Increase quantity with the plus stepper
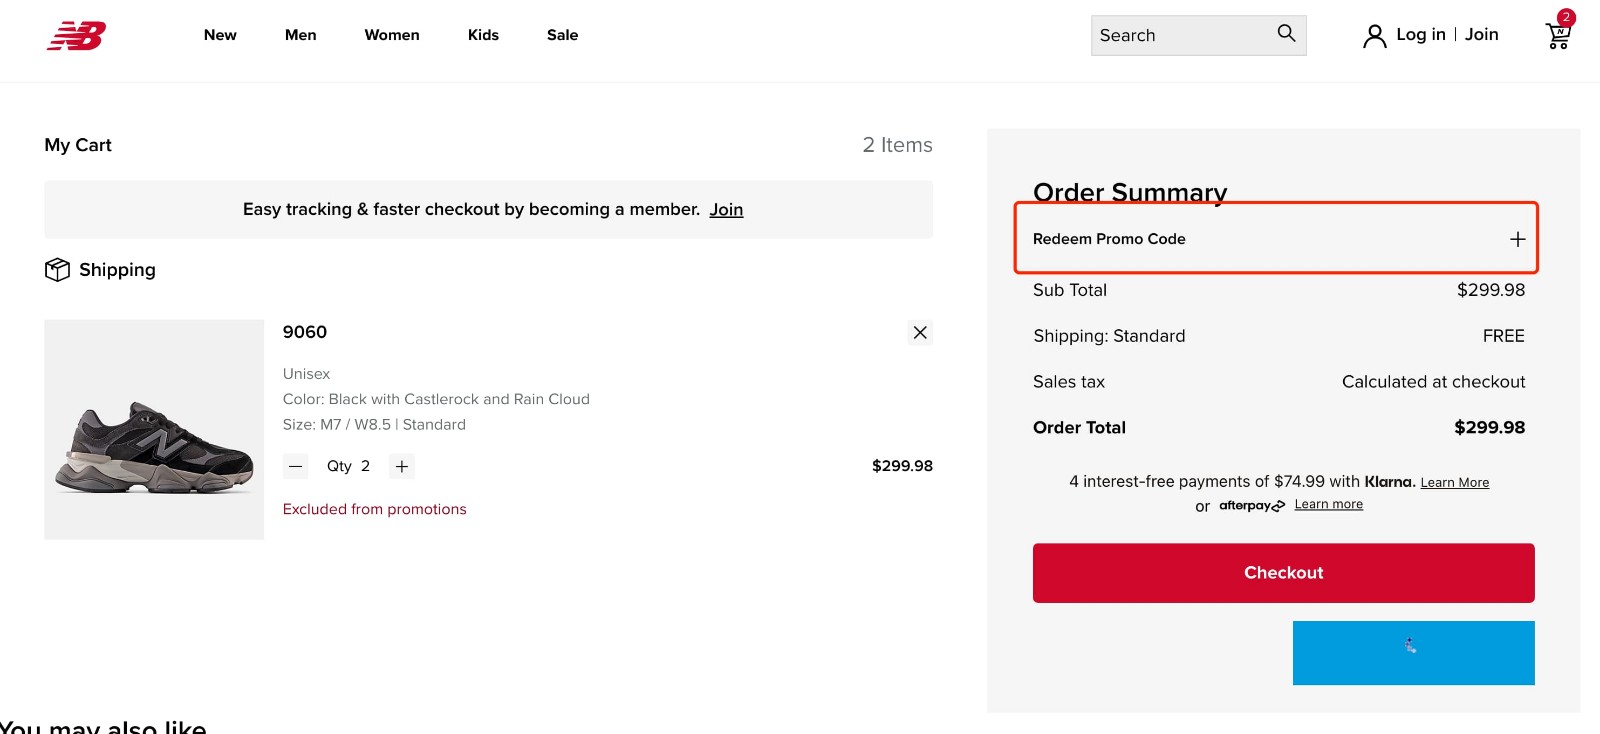Image resolution: width=1600 pixels, height=734 pixels. [x=401, y=466]
